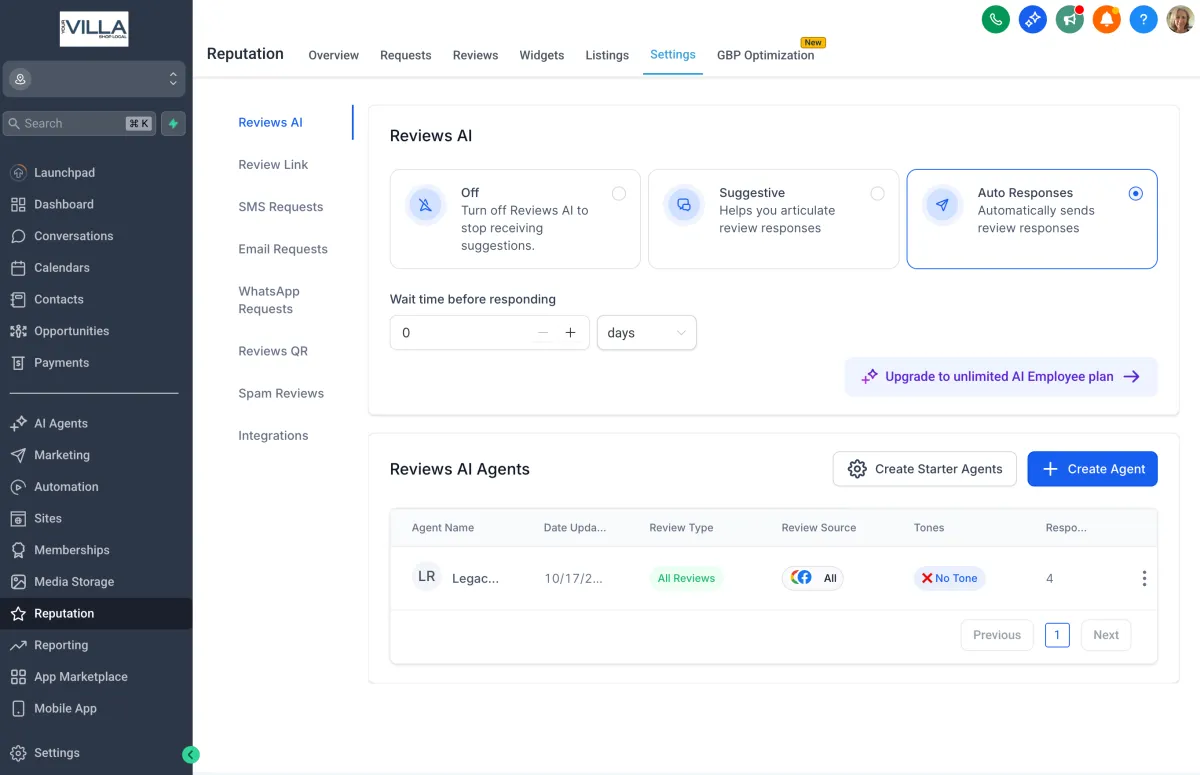Screen dimensions: 1200x775
Task: Open three-dot menu for Legacy agent row
Action: pyautogui.click(x=1144, y=578)
